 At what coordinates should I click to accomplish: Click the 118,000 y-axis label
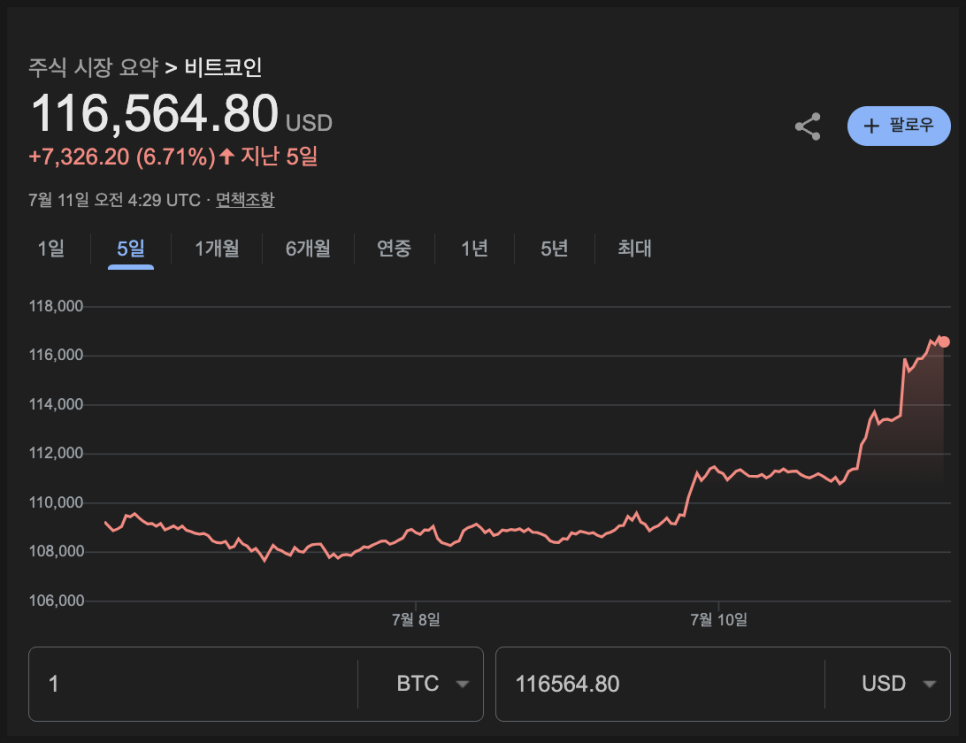click(56, 306)
